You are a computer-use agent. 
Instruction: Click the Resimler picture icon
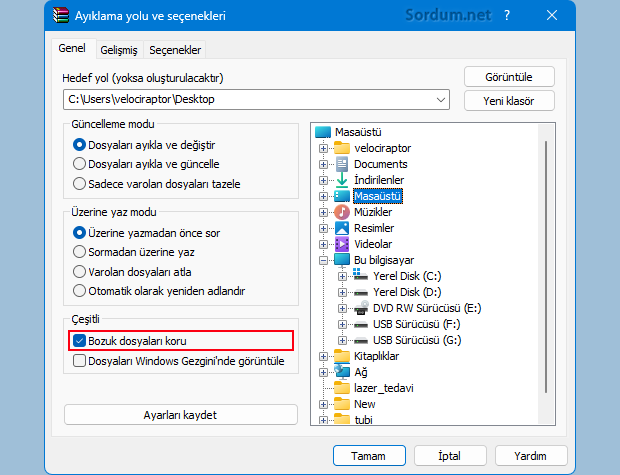coord(342,228)
